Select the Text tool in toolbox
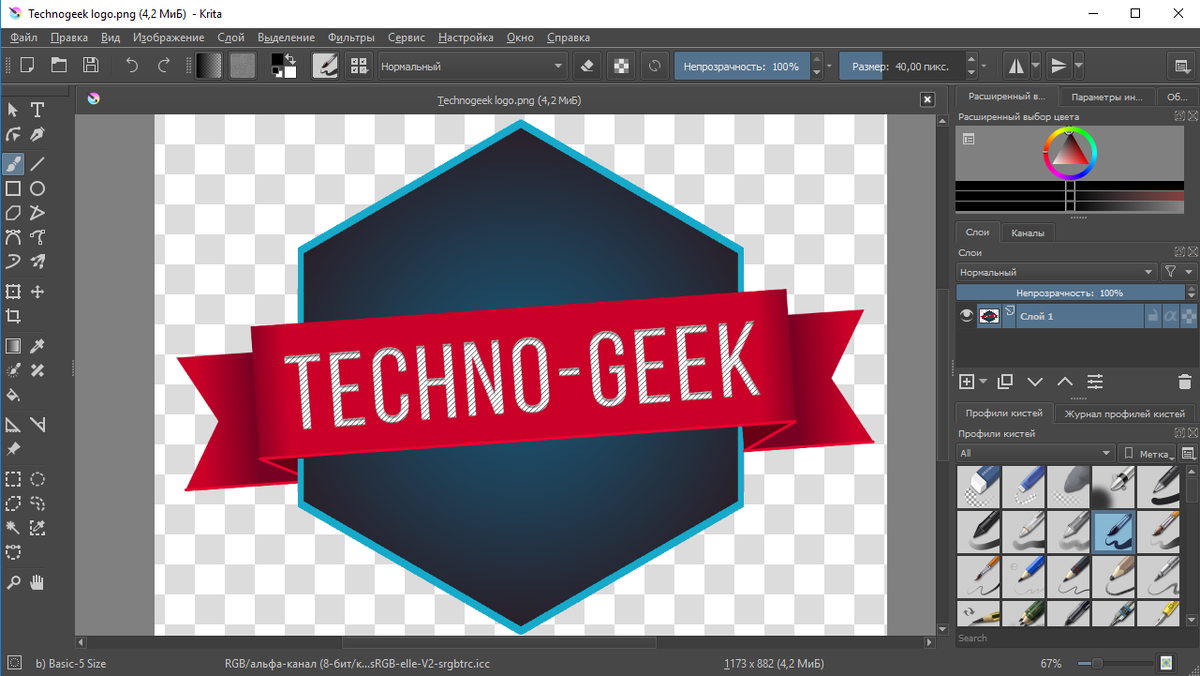This screenshot has height=676, width=1200. (x=37, y=109)
